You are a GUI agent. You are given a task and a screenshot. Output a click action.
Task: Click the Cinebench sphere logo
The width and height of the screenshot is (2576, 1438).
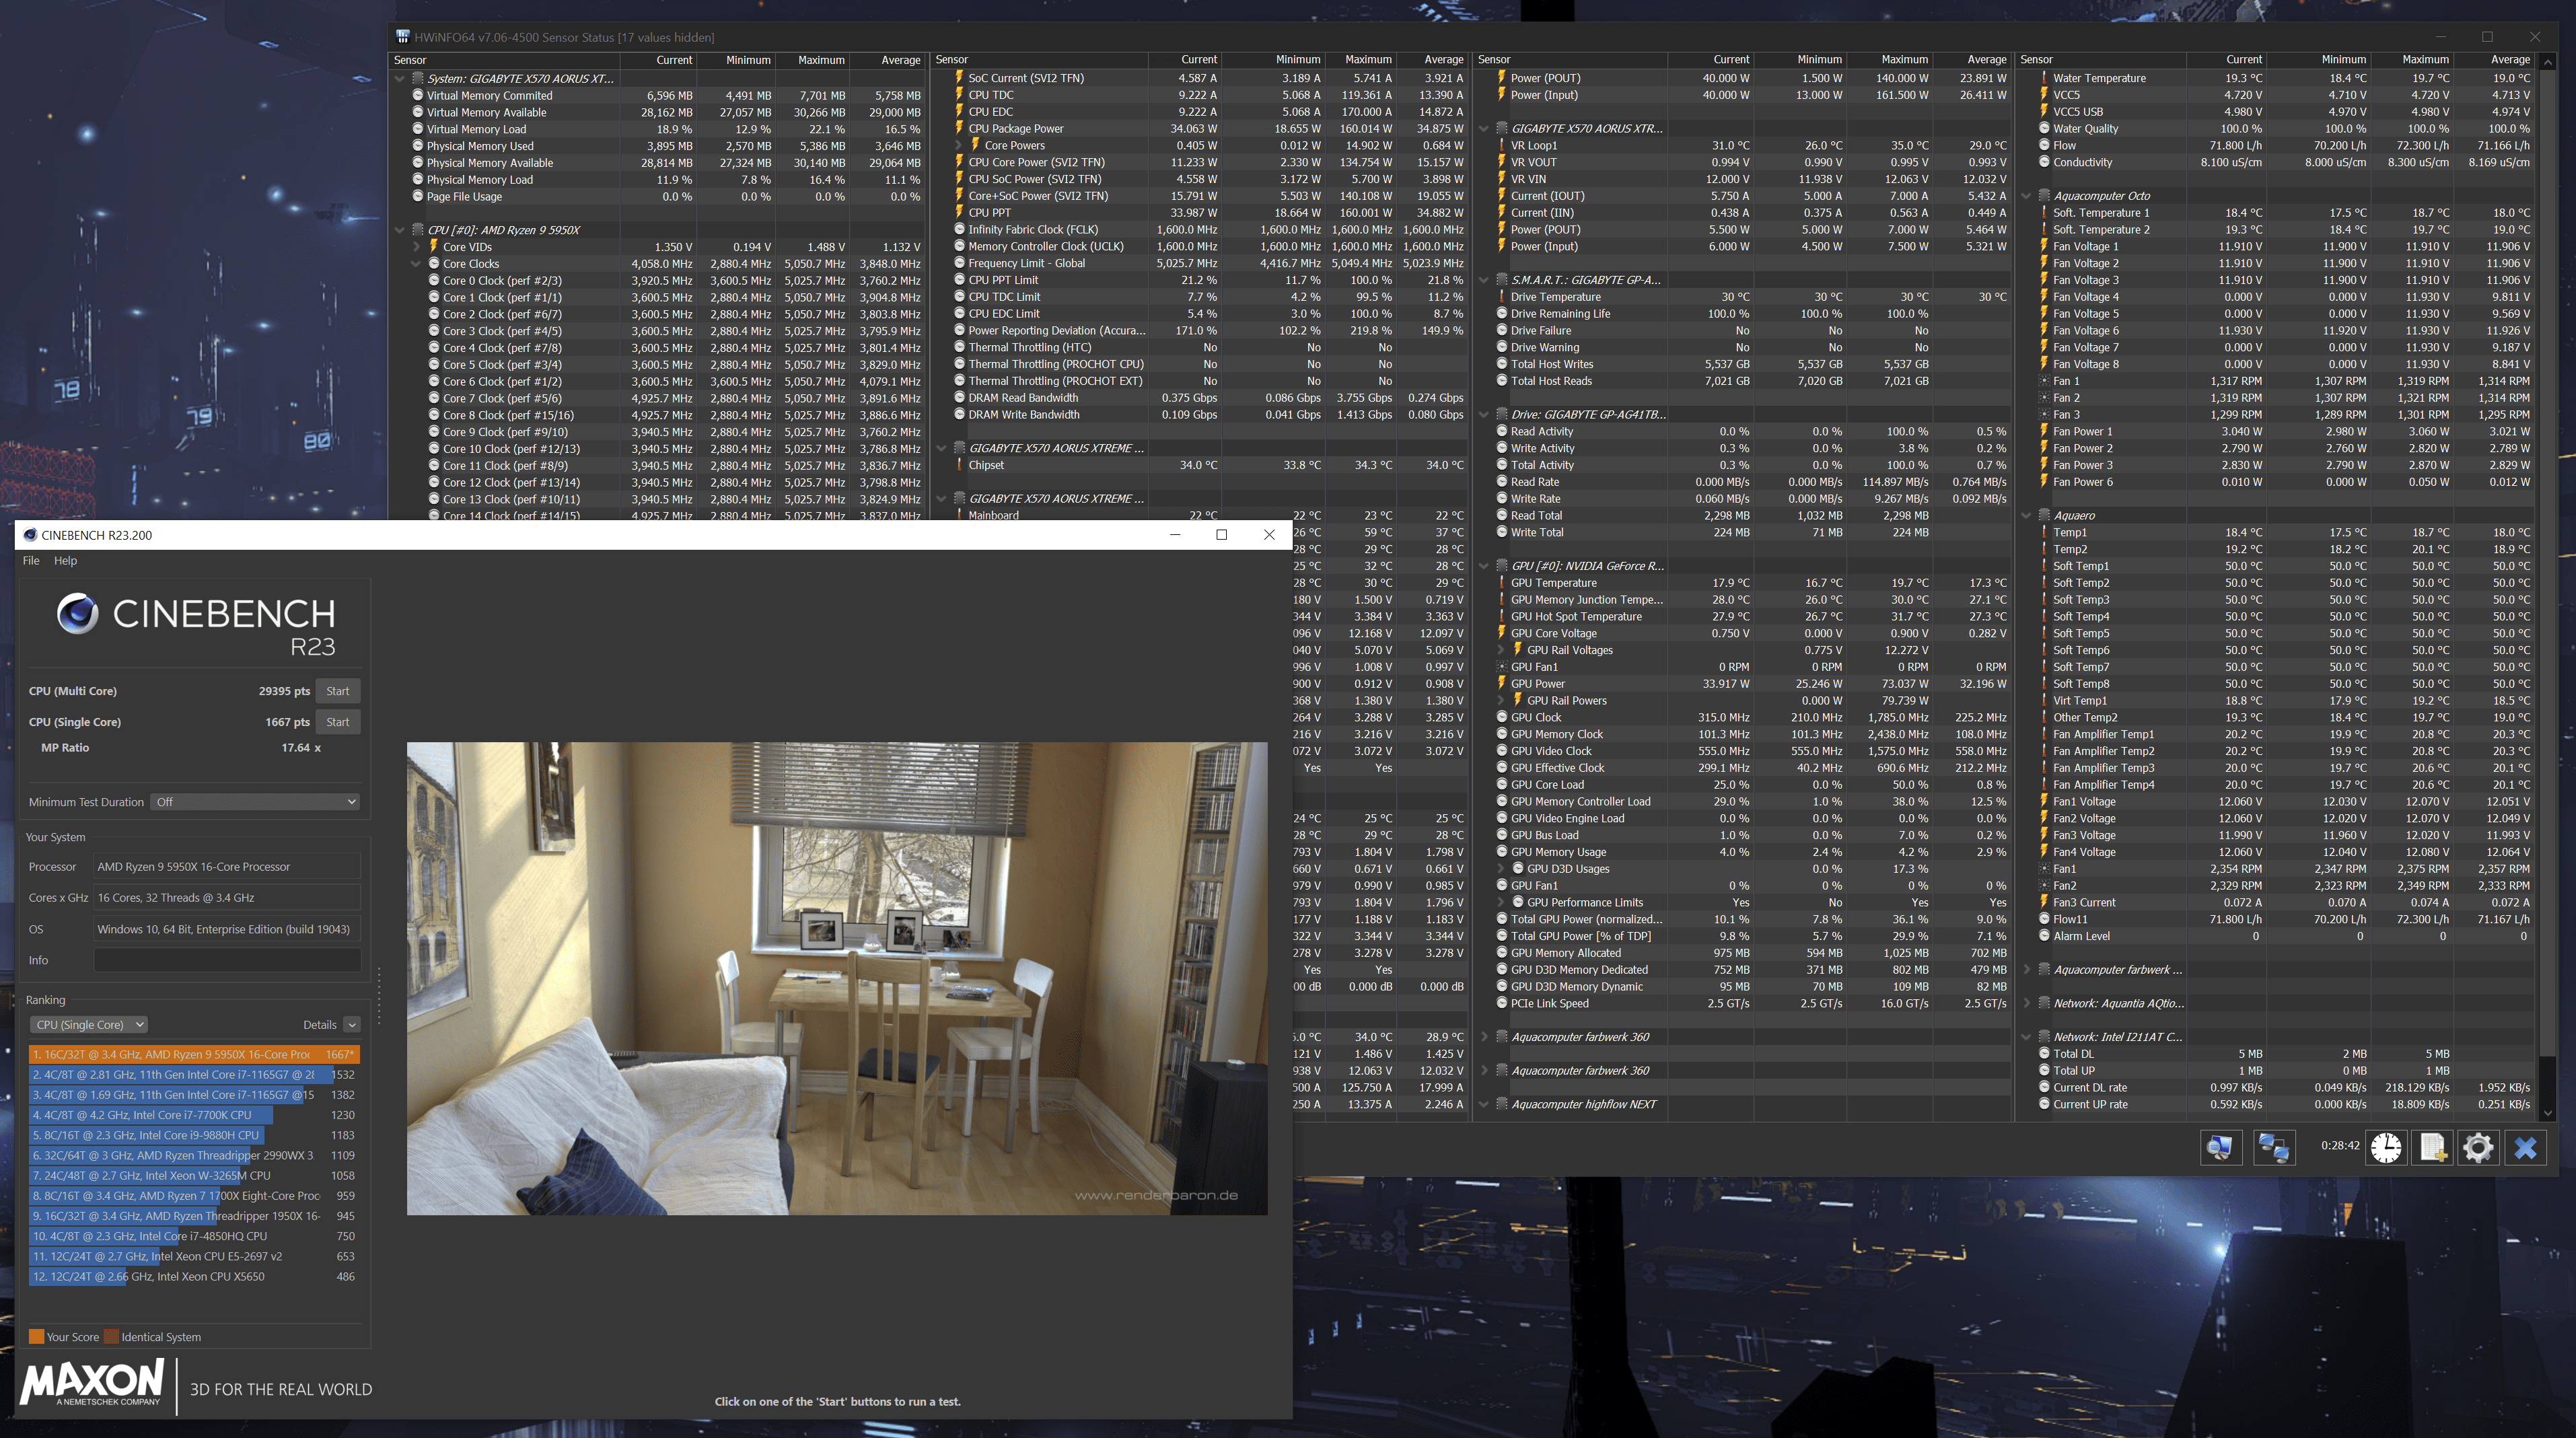77,613
